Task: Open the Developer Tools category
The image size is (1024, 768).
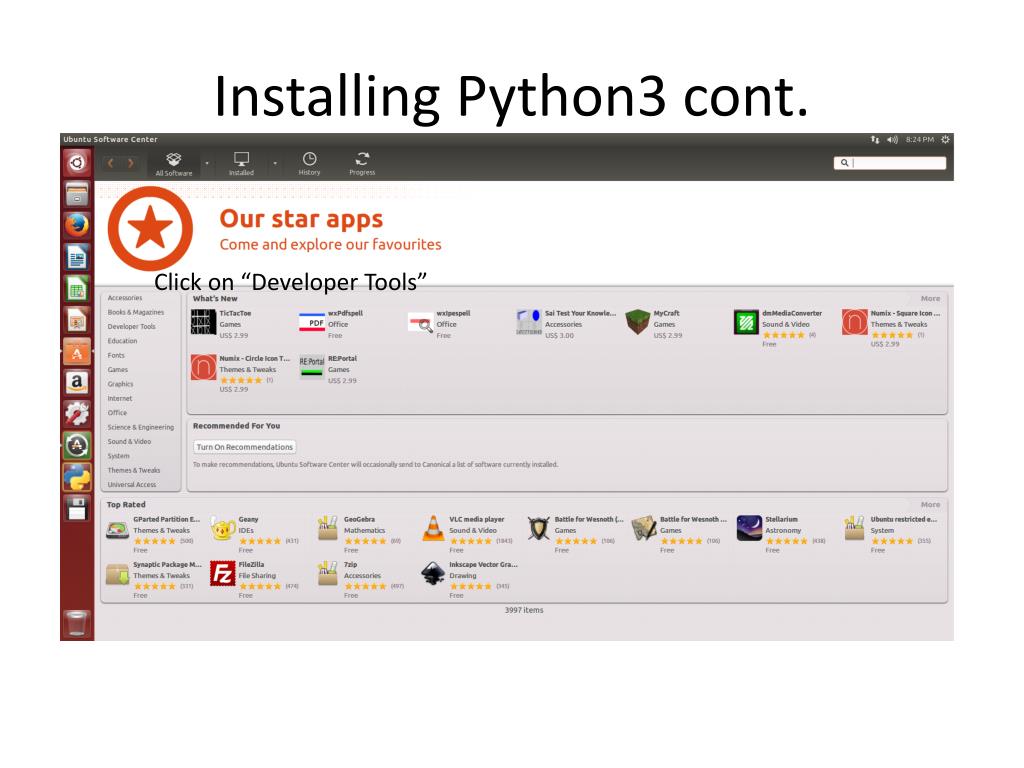Action: point(131,327)
